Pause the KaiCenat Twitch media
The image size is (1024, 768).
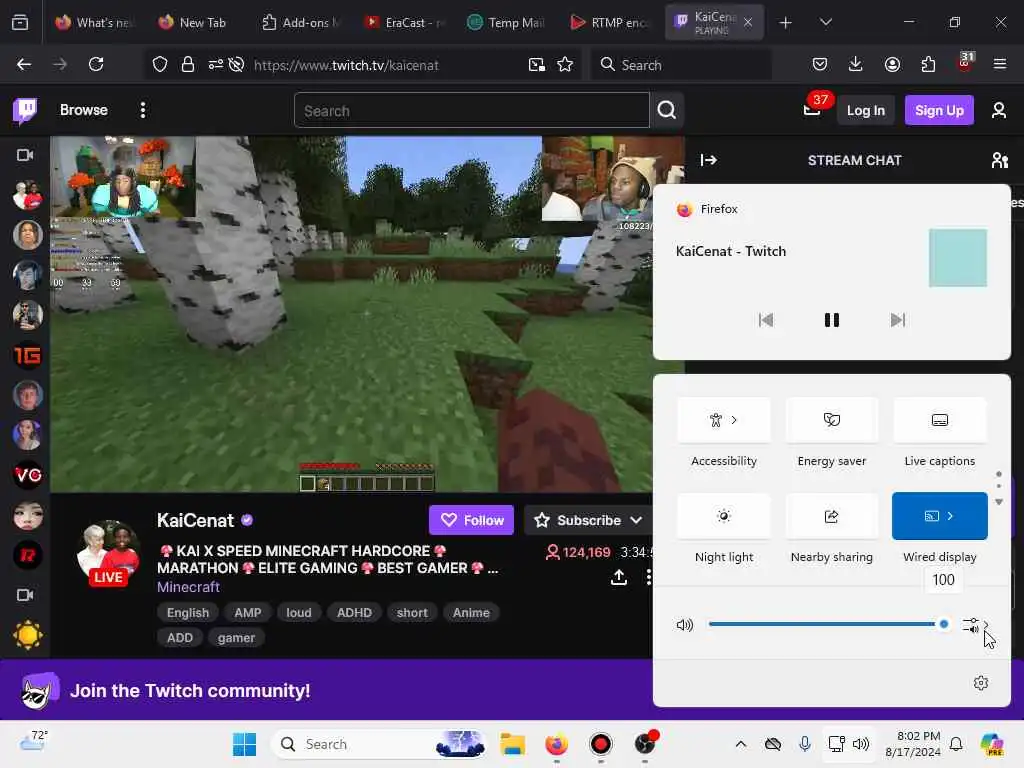[x=831, y=320]
